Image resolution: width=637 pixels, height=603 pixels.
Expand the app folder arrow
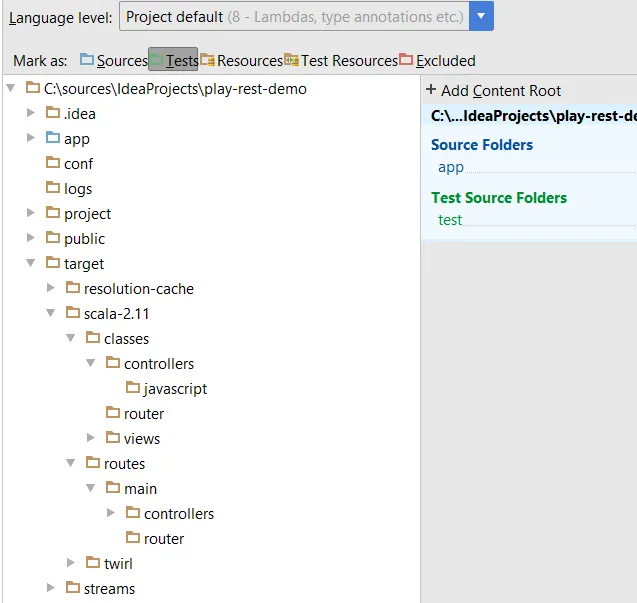pyautogui.click(x=30, y=137)
